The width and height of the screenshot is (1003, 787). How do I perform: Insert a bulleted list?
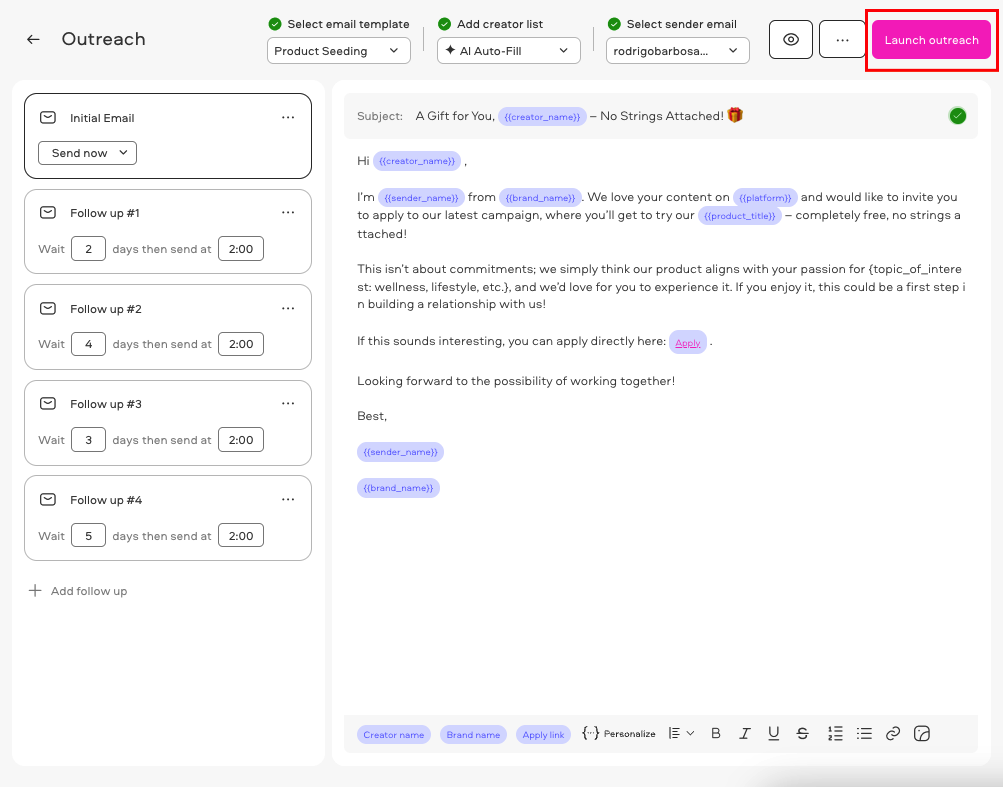coord(864,733)
